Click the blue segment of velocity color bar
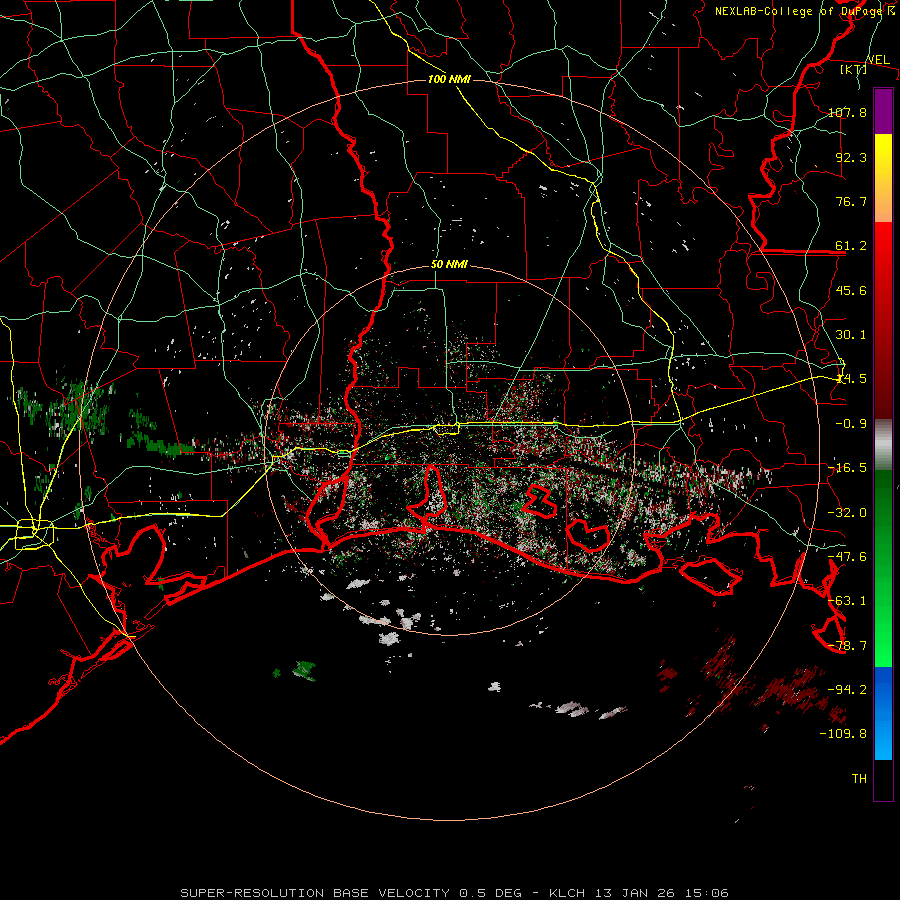The image size is (900, 900). click(x=883, y=713)
